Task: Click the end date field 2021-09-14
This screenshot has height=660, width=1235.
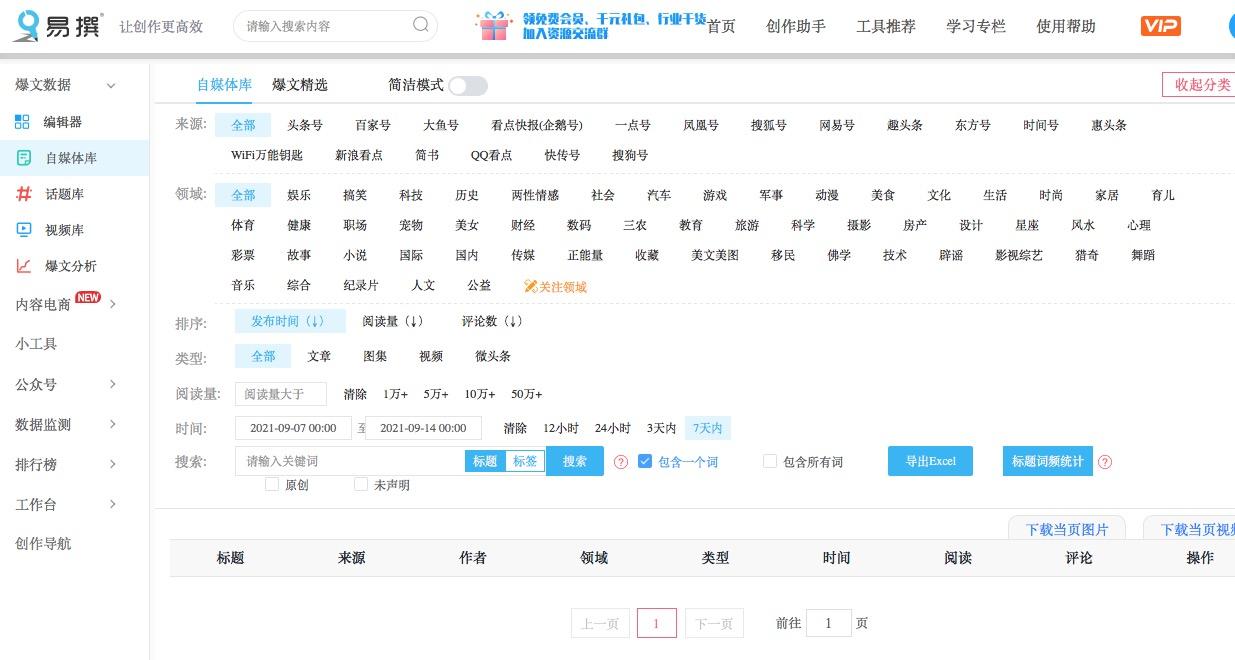Action: coord(424,428)
